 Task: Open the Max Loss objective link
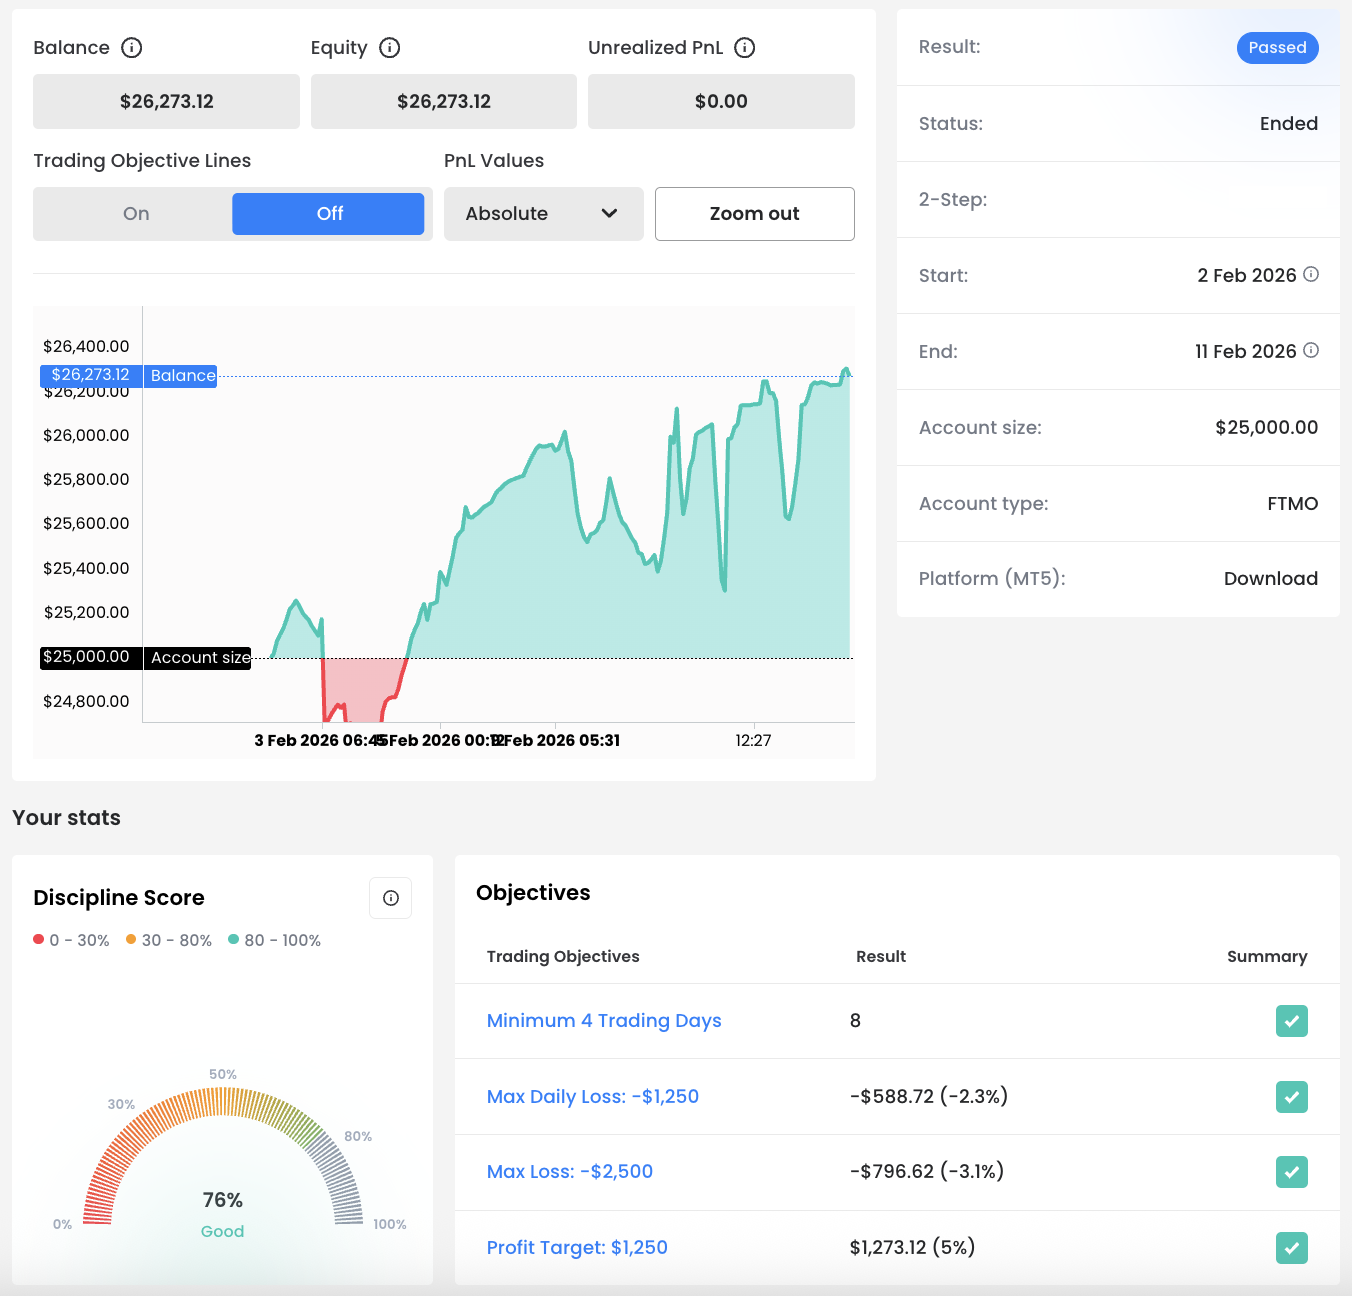[x=569, y=1172]
